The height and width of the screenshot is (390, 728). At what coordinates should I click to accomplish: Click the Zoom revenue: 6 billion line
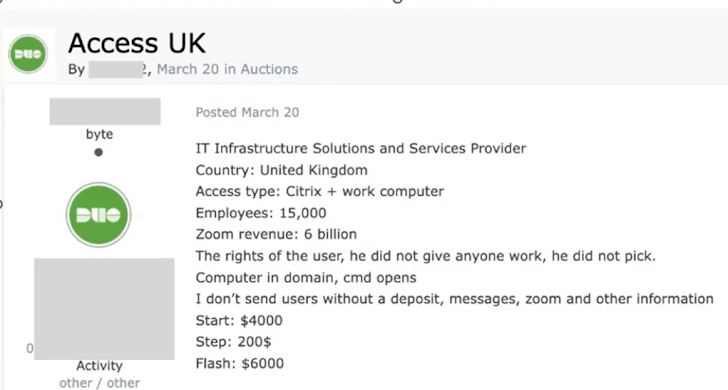click(x=276, y=234)
